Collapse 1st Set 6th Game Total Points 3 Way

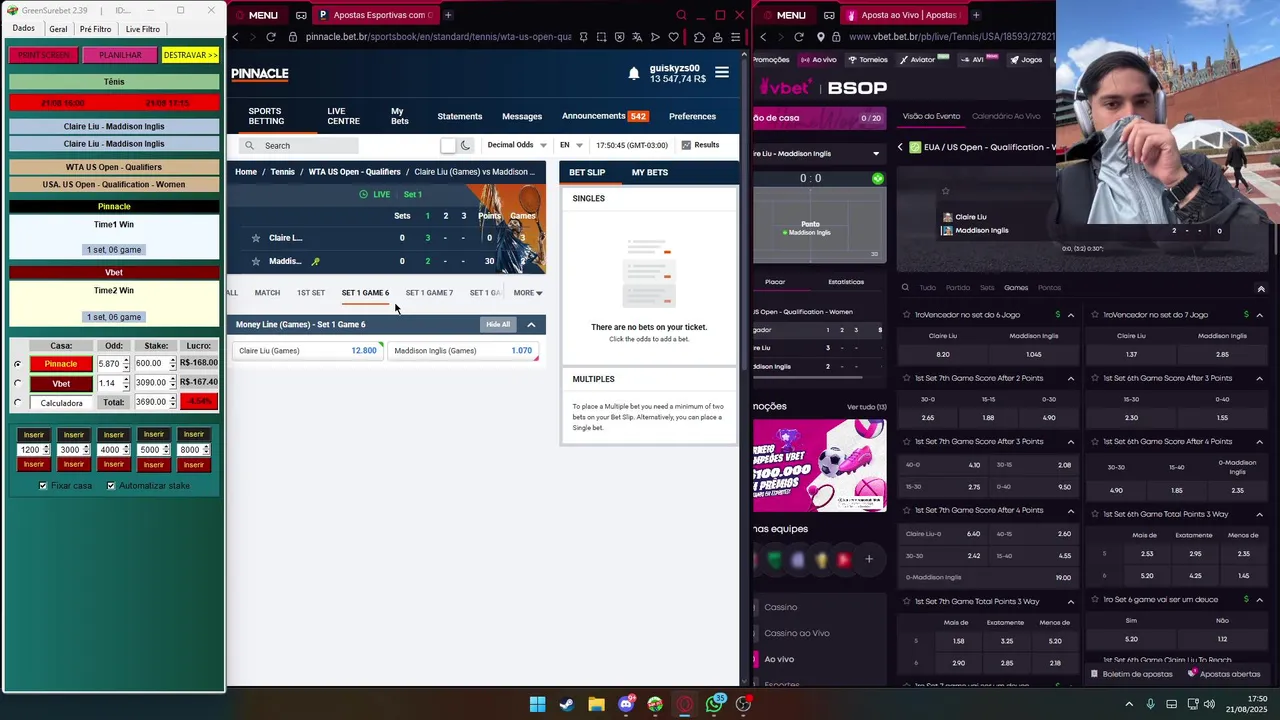point(1259,514)
